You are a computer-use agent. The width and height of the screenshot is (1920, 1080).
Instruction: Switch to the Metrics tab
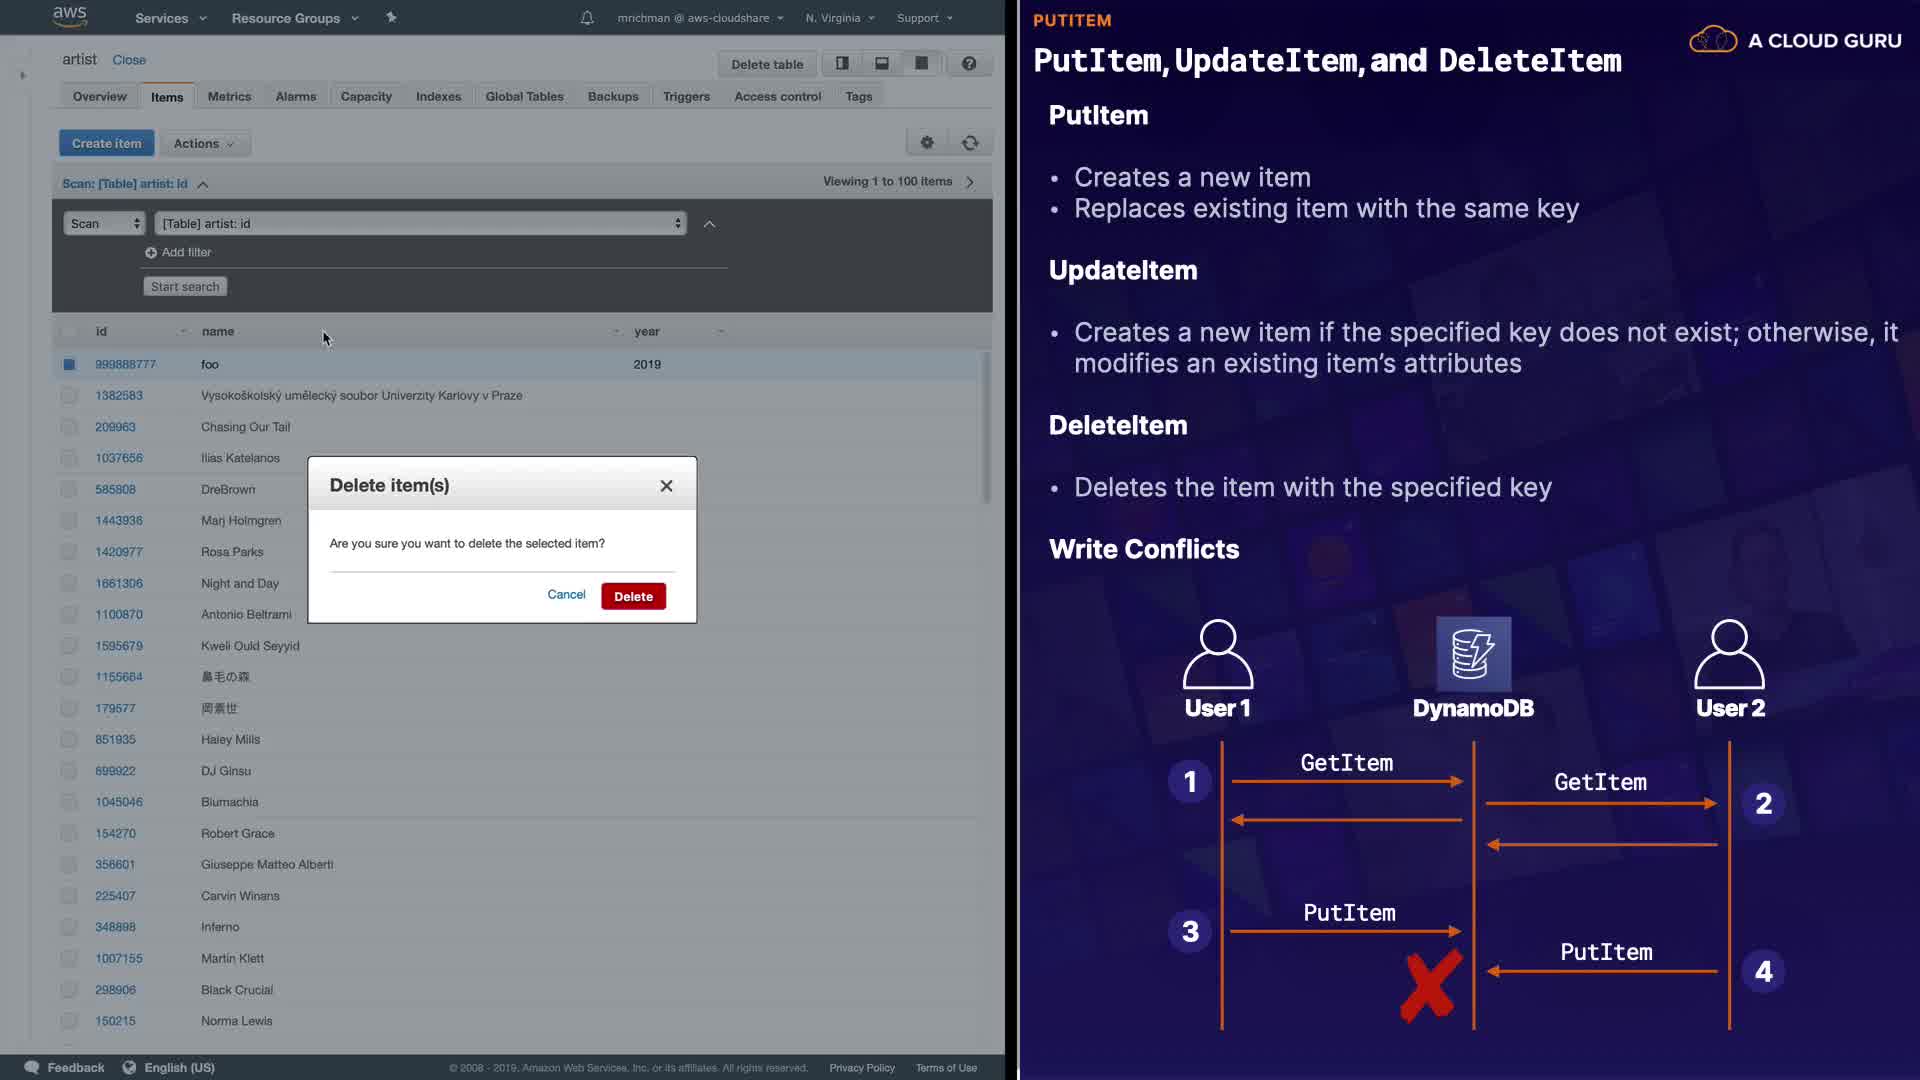(229, 97)
